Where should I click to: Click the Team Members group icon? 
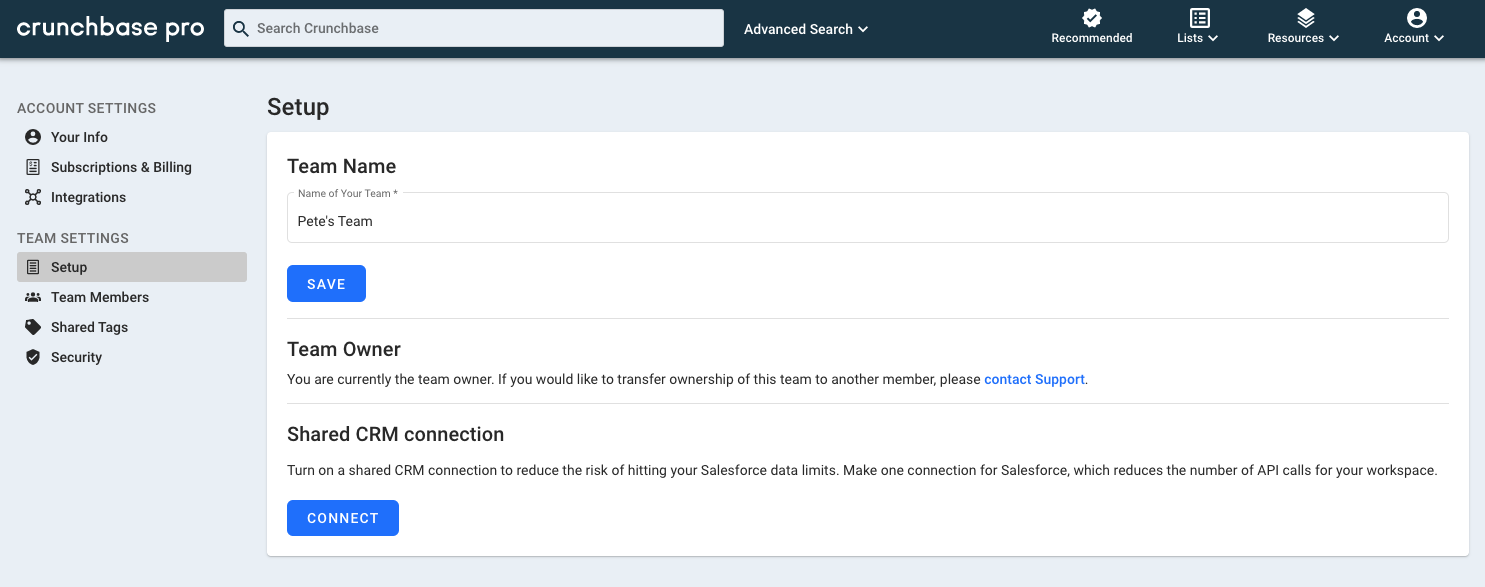pos(33,297)
